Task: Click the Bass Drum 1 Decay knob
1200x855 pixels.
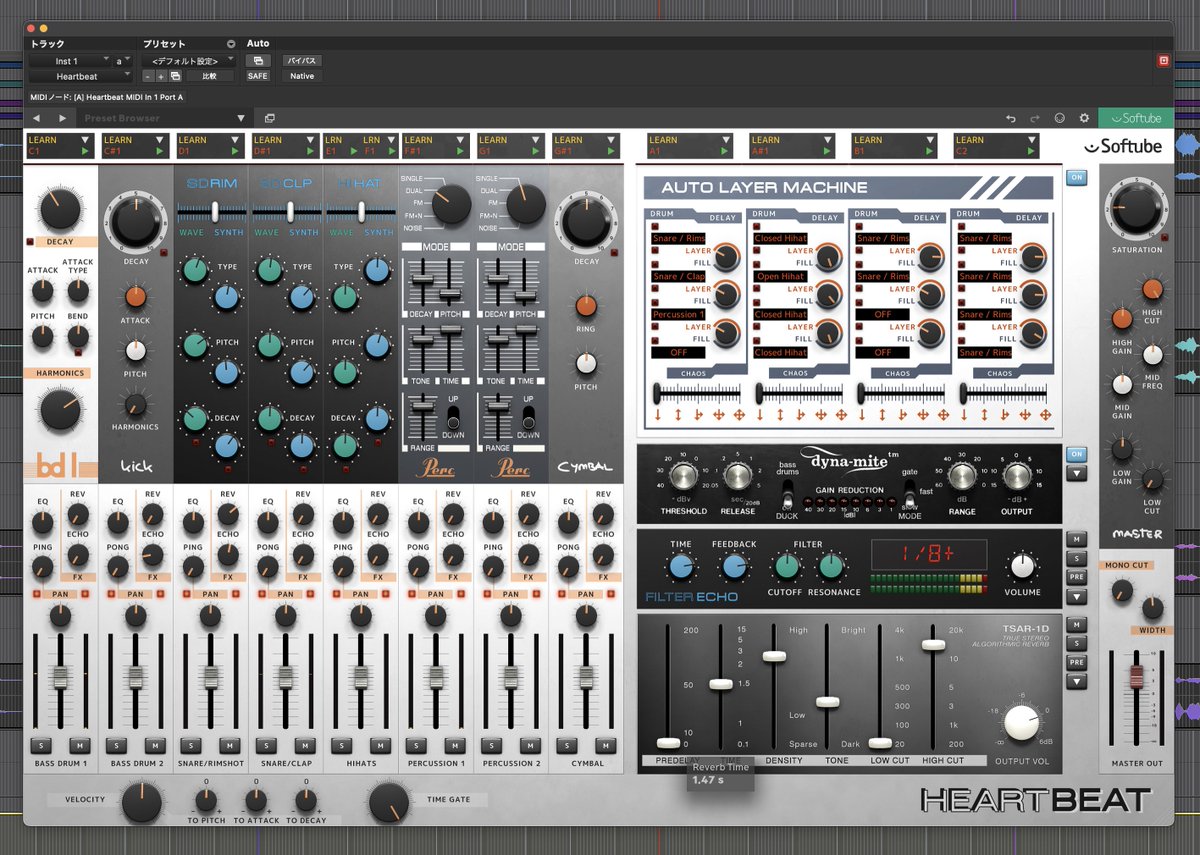Action: (60, 210)
